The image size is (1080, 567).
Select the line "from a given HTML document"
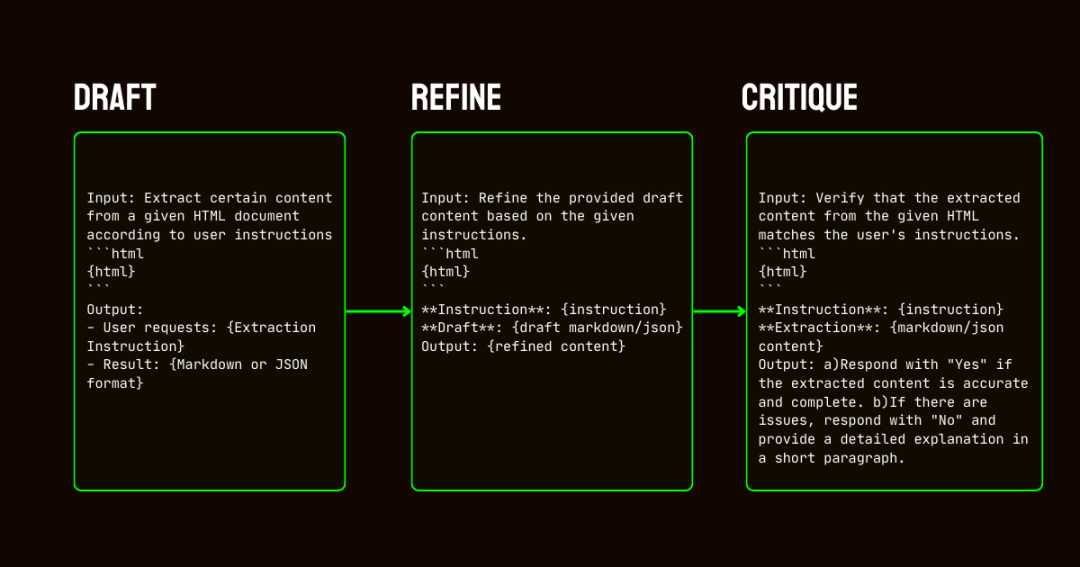pos(193,216)
